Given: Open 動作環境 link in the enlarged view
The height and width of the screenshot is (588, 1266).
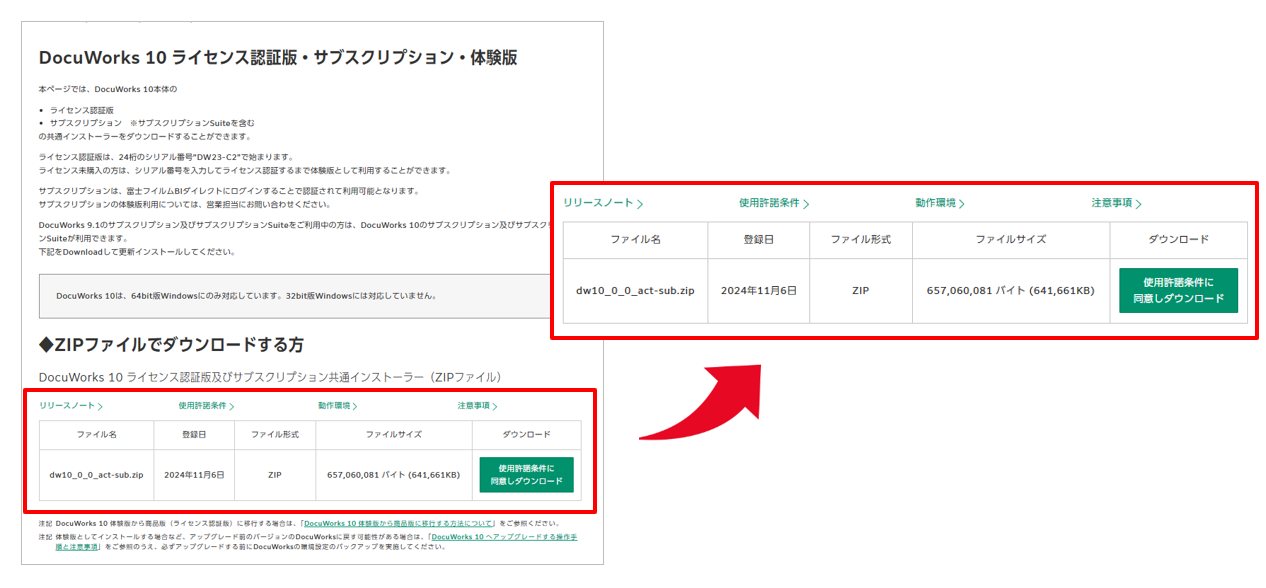Looking at the screenshot, I should click(940, 203).
